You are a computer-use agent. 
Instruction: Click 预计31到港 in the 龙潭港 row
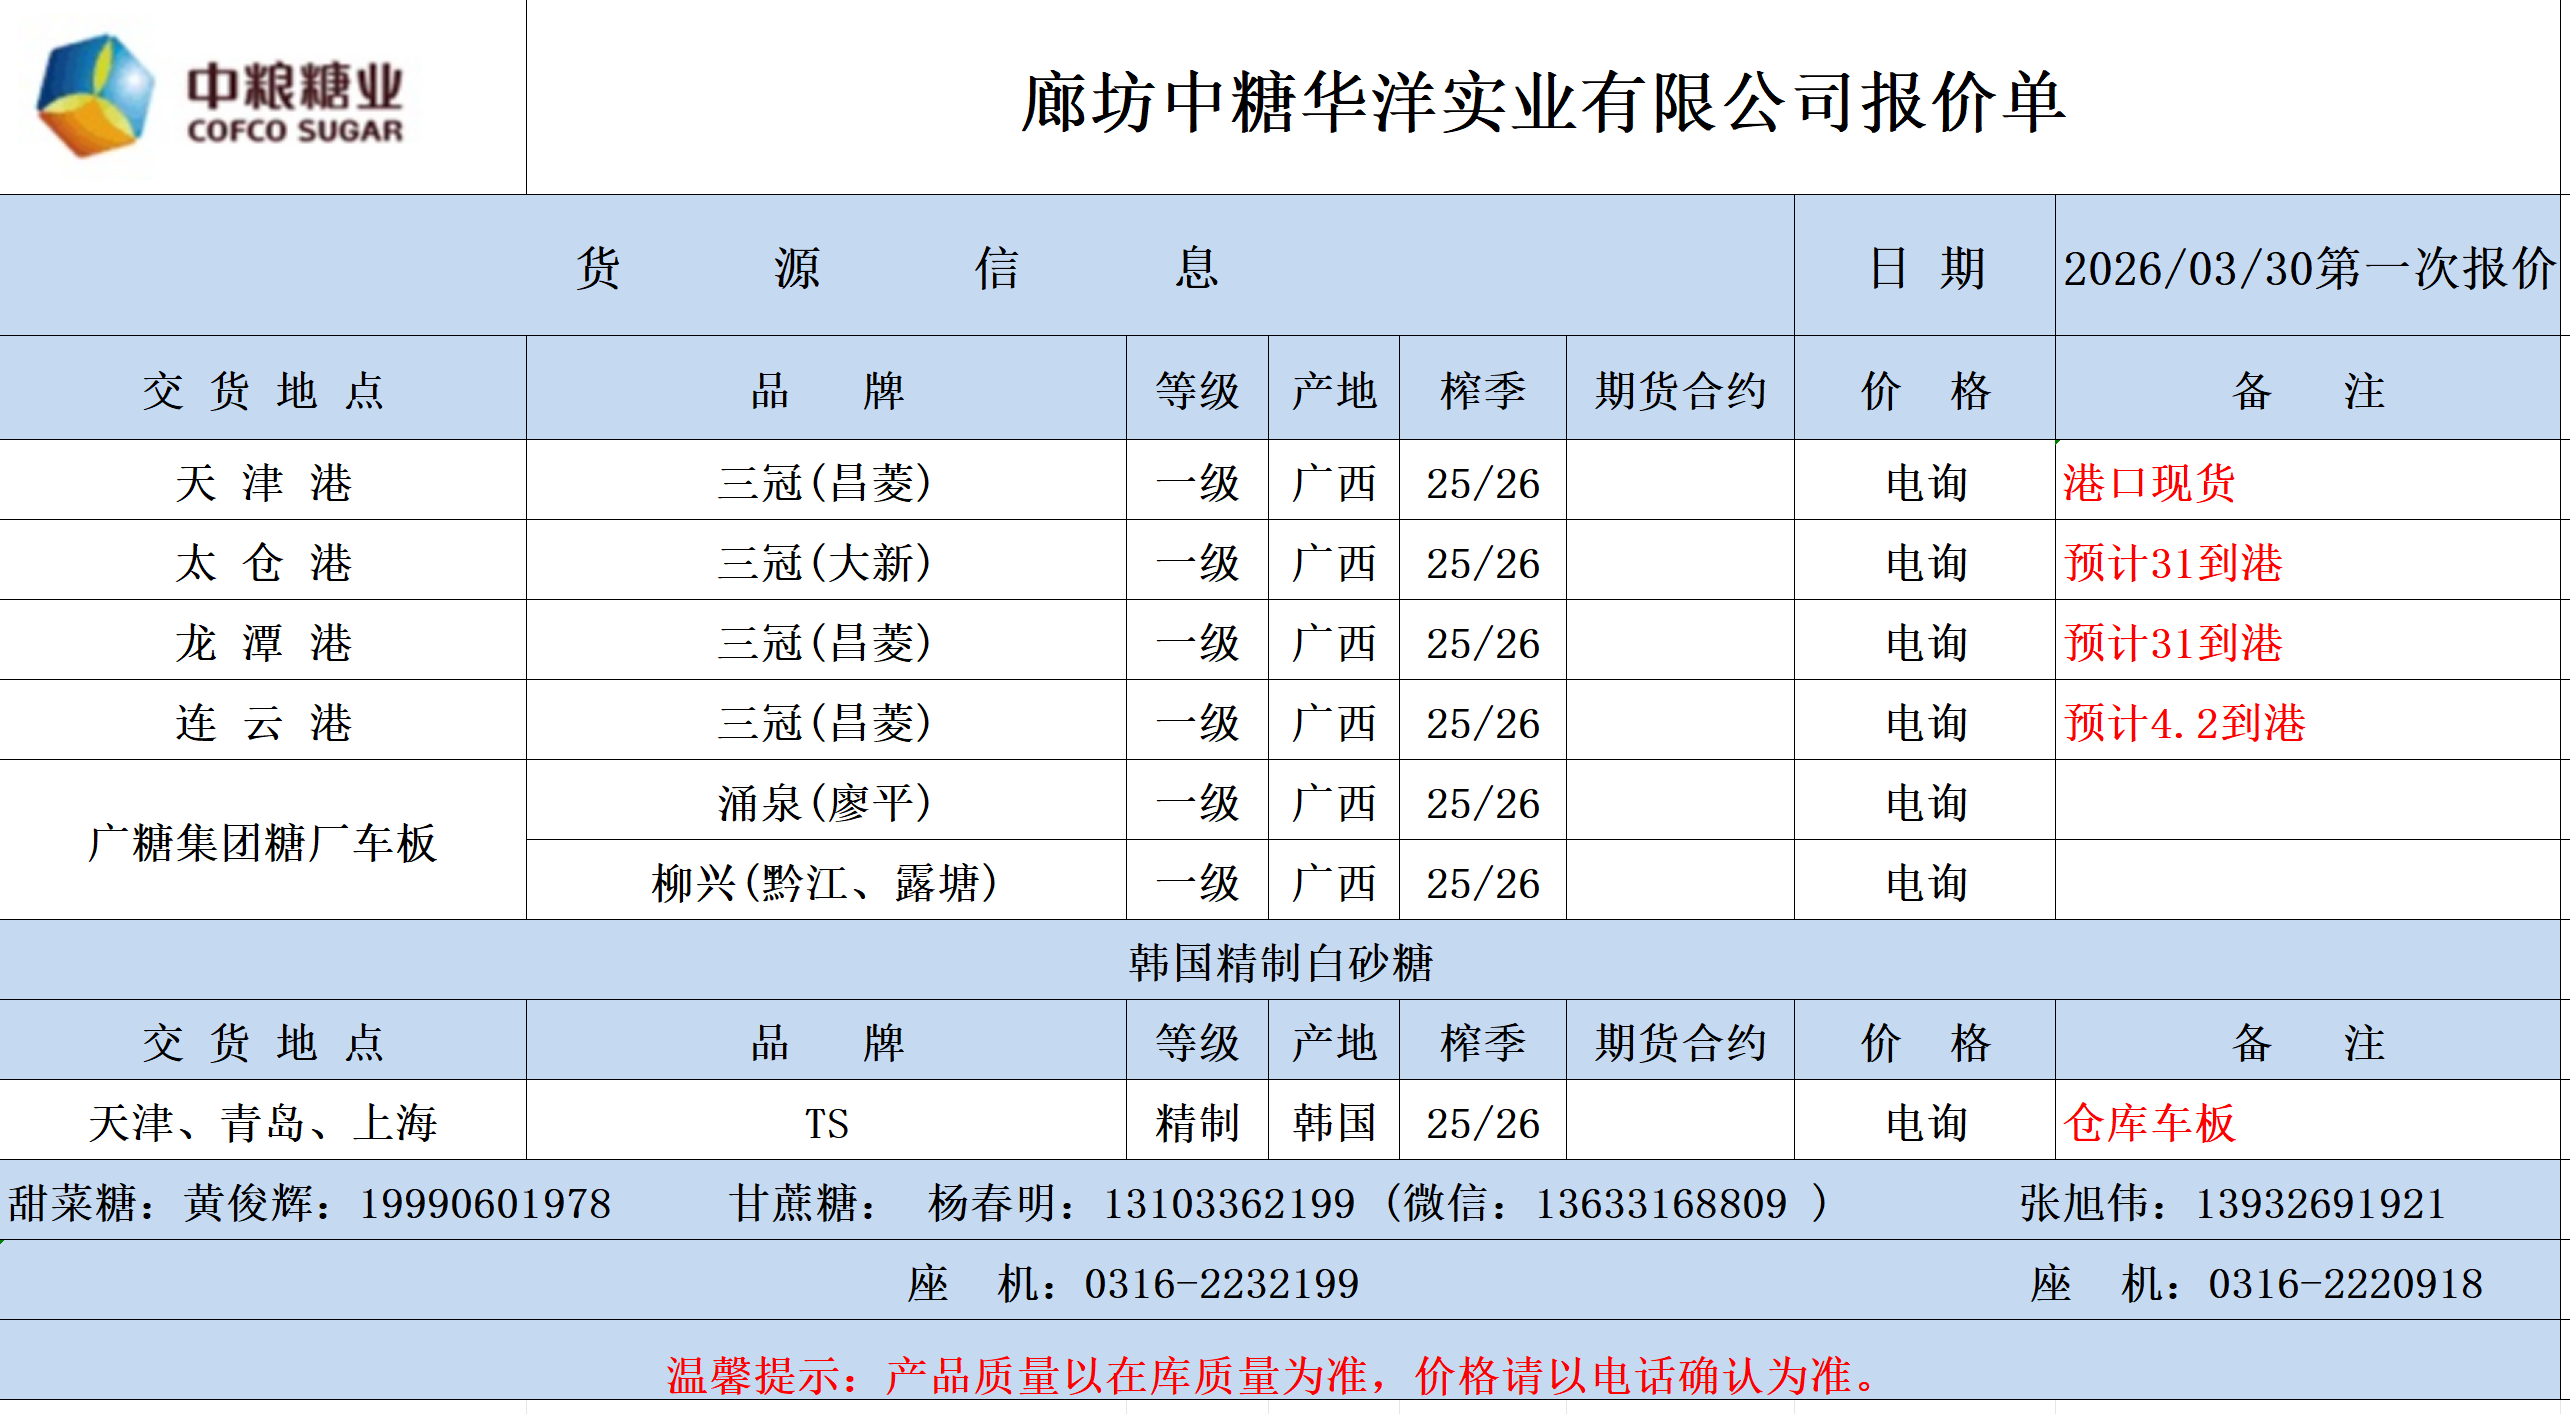[2173, 643]
